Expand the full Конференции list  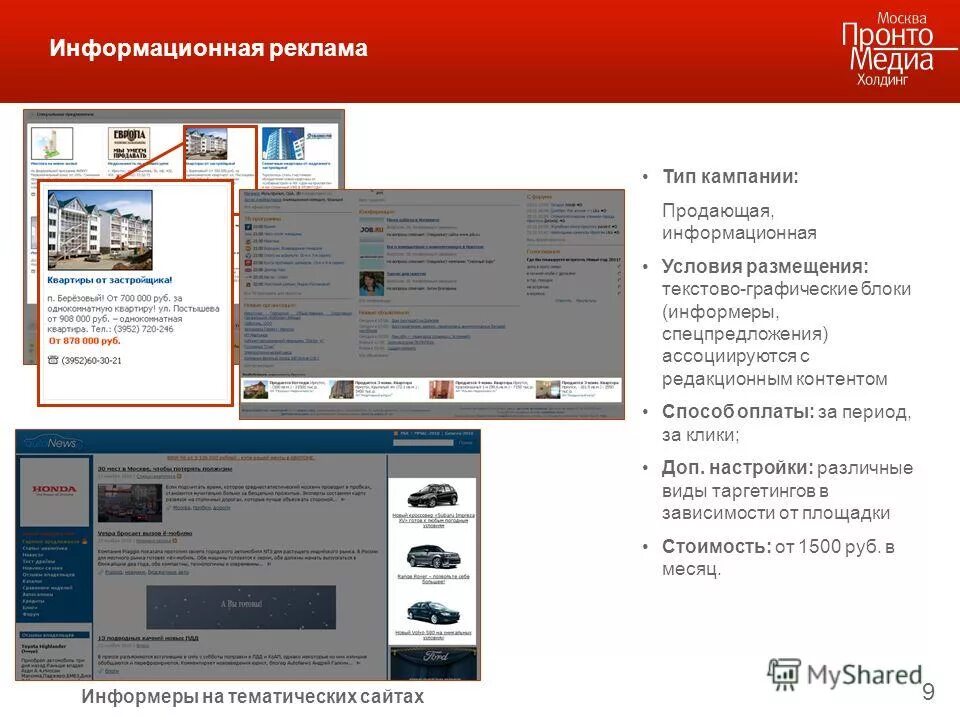pyautogui.click(x=374, y=300)
